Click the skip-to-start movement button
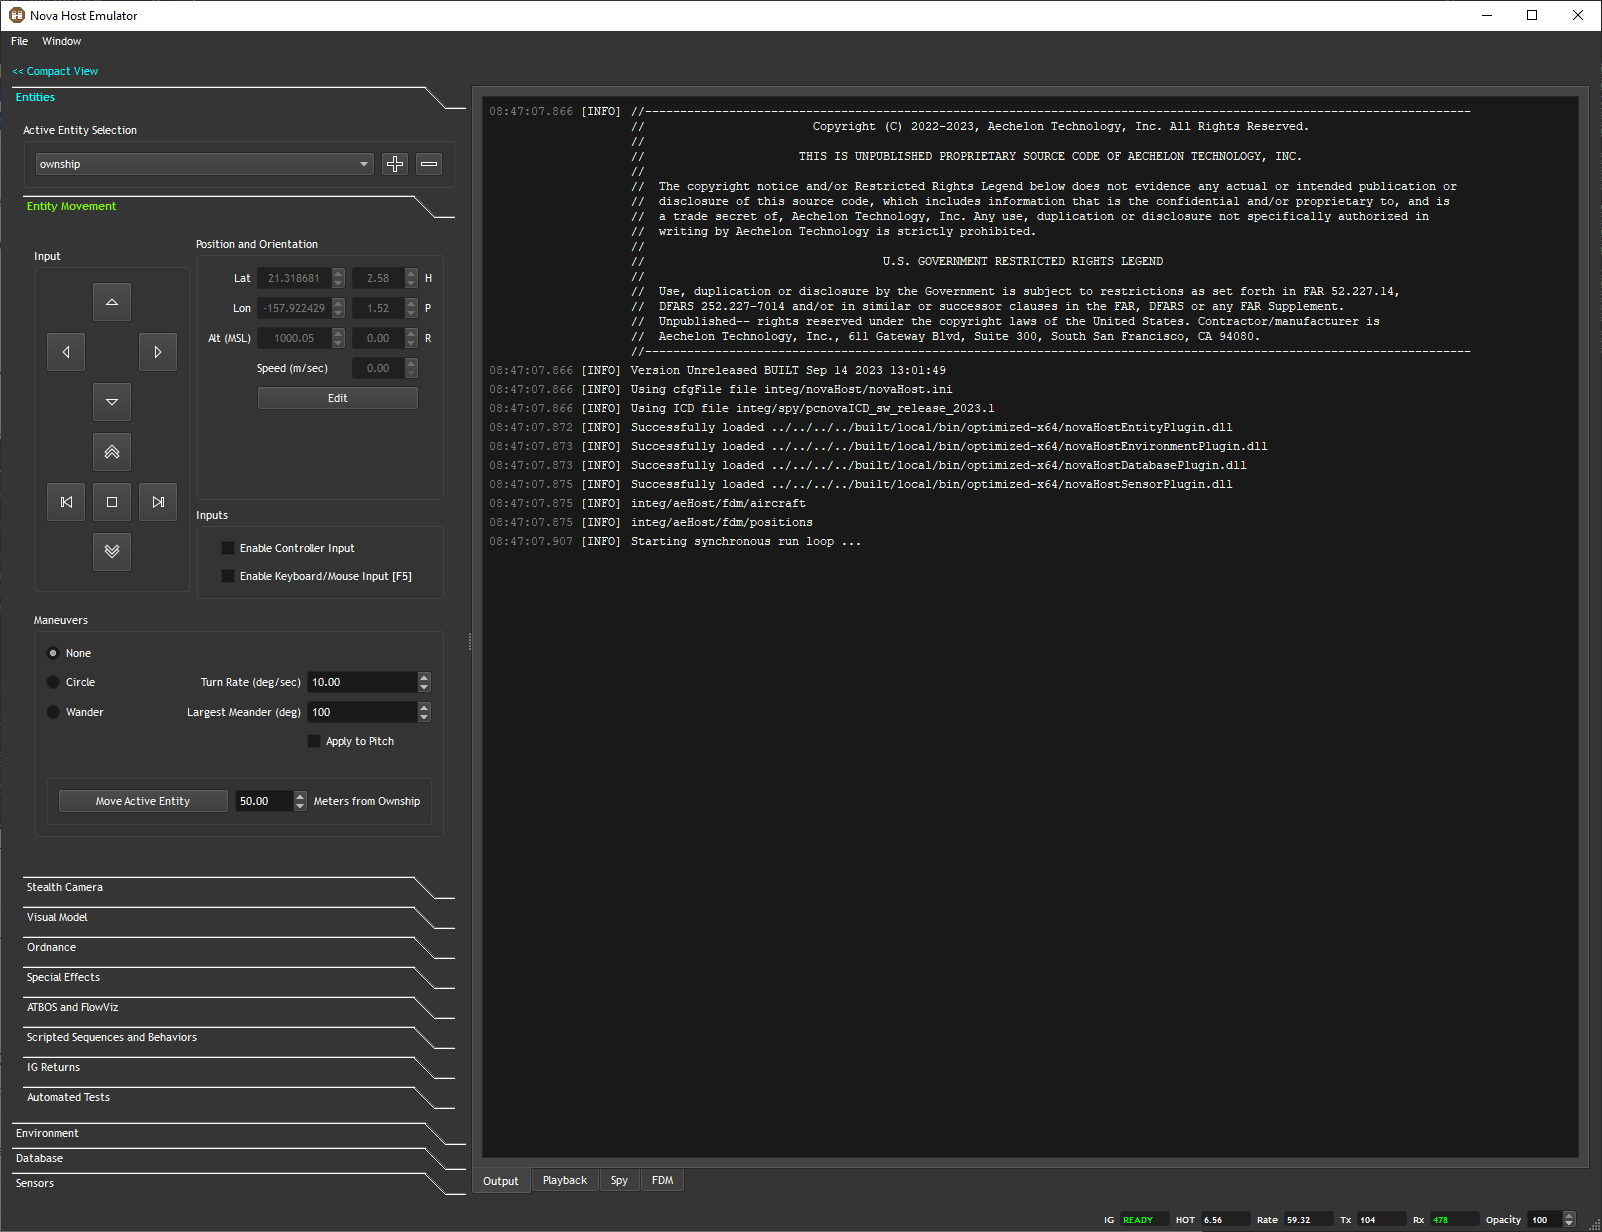The height and width of the screenshot is (1232, 1602). tap(66, 502)
